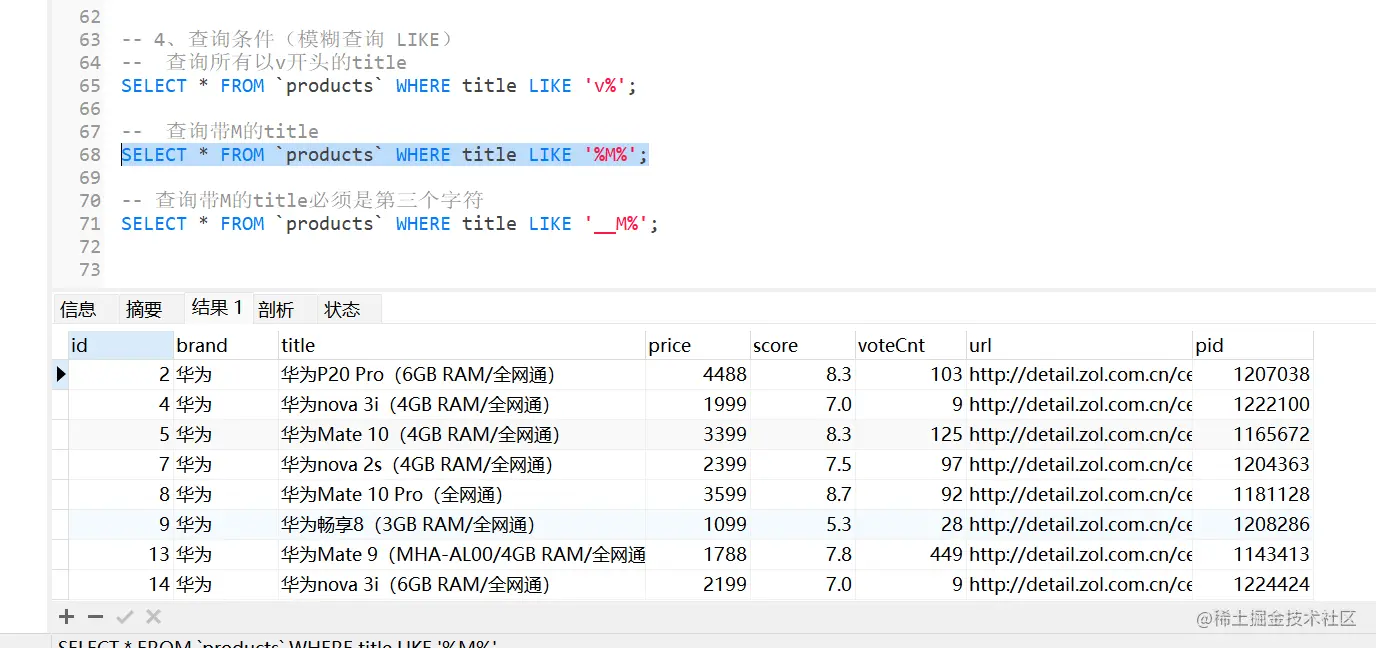The image size is (1376, 648).
Task: Click the price cell 1099
Action: pos(698,525)
